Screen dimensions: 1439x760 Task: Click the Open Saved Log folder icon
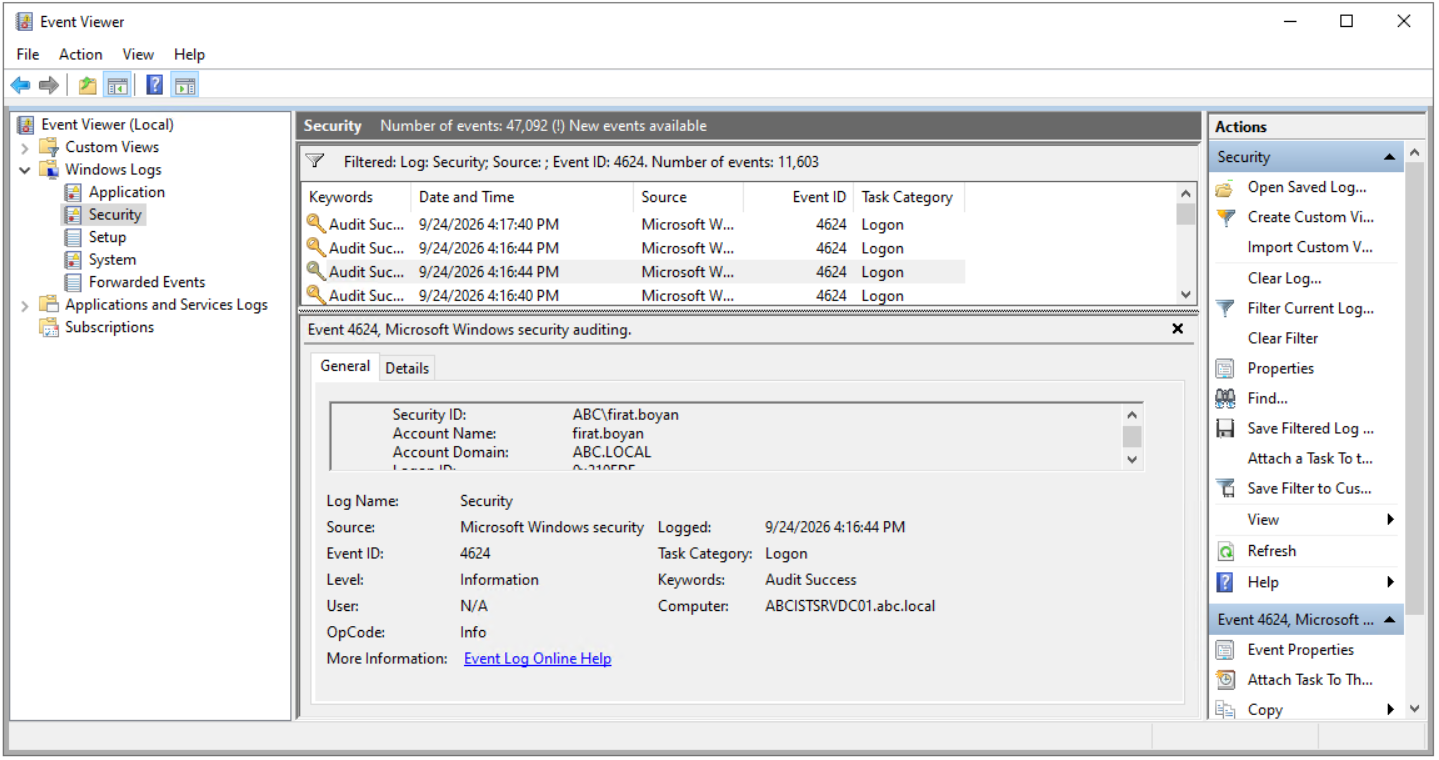(1225, 188)
